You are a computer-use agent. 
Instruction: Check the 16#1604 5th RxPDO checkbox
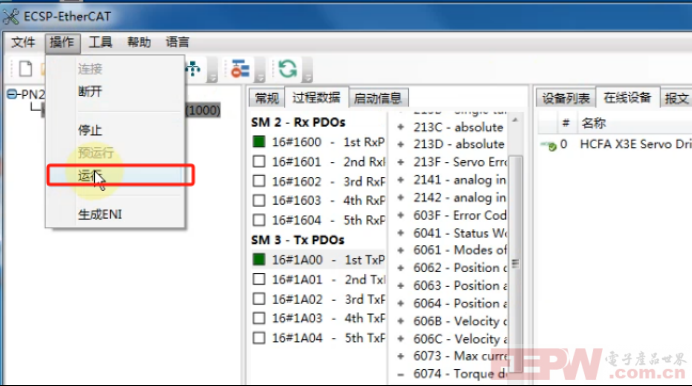pyautogui.click(x=259, y=220)
